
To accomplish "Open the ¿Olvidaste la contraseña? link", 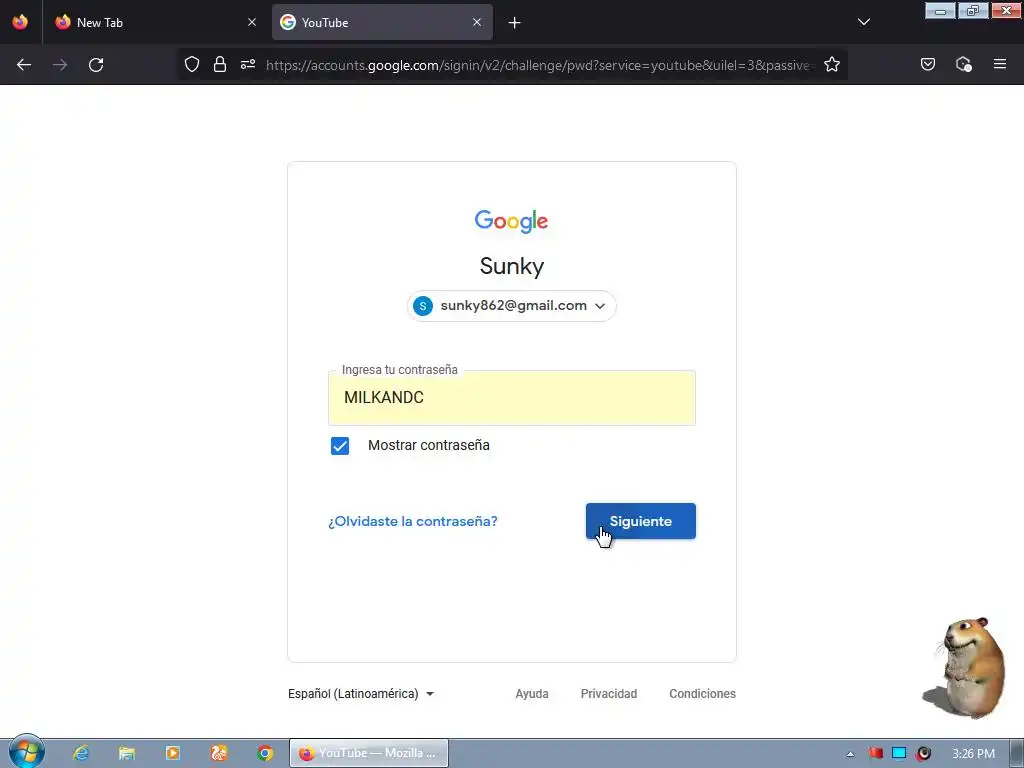I will coord(413,521).
